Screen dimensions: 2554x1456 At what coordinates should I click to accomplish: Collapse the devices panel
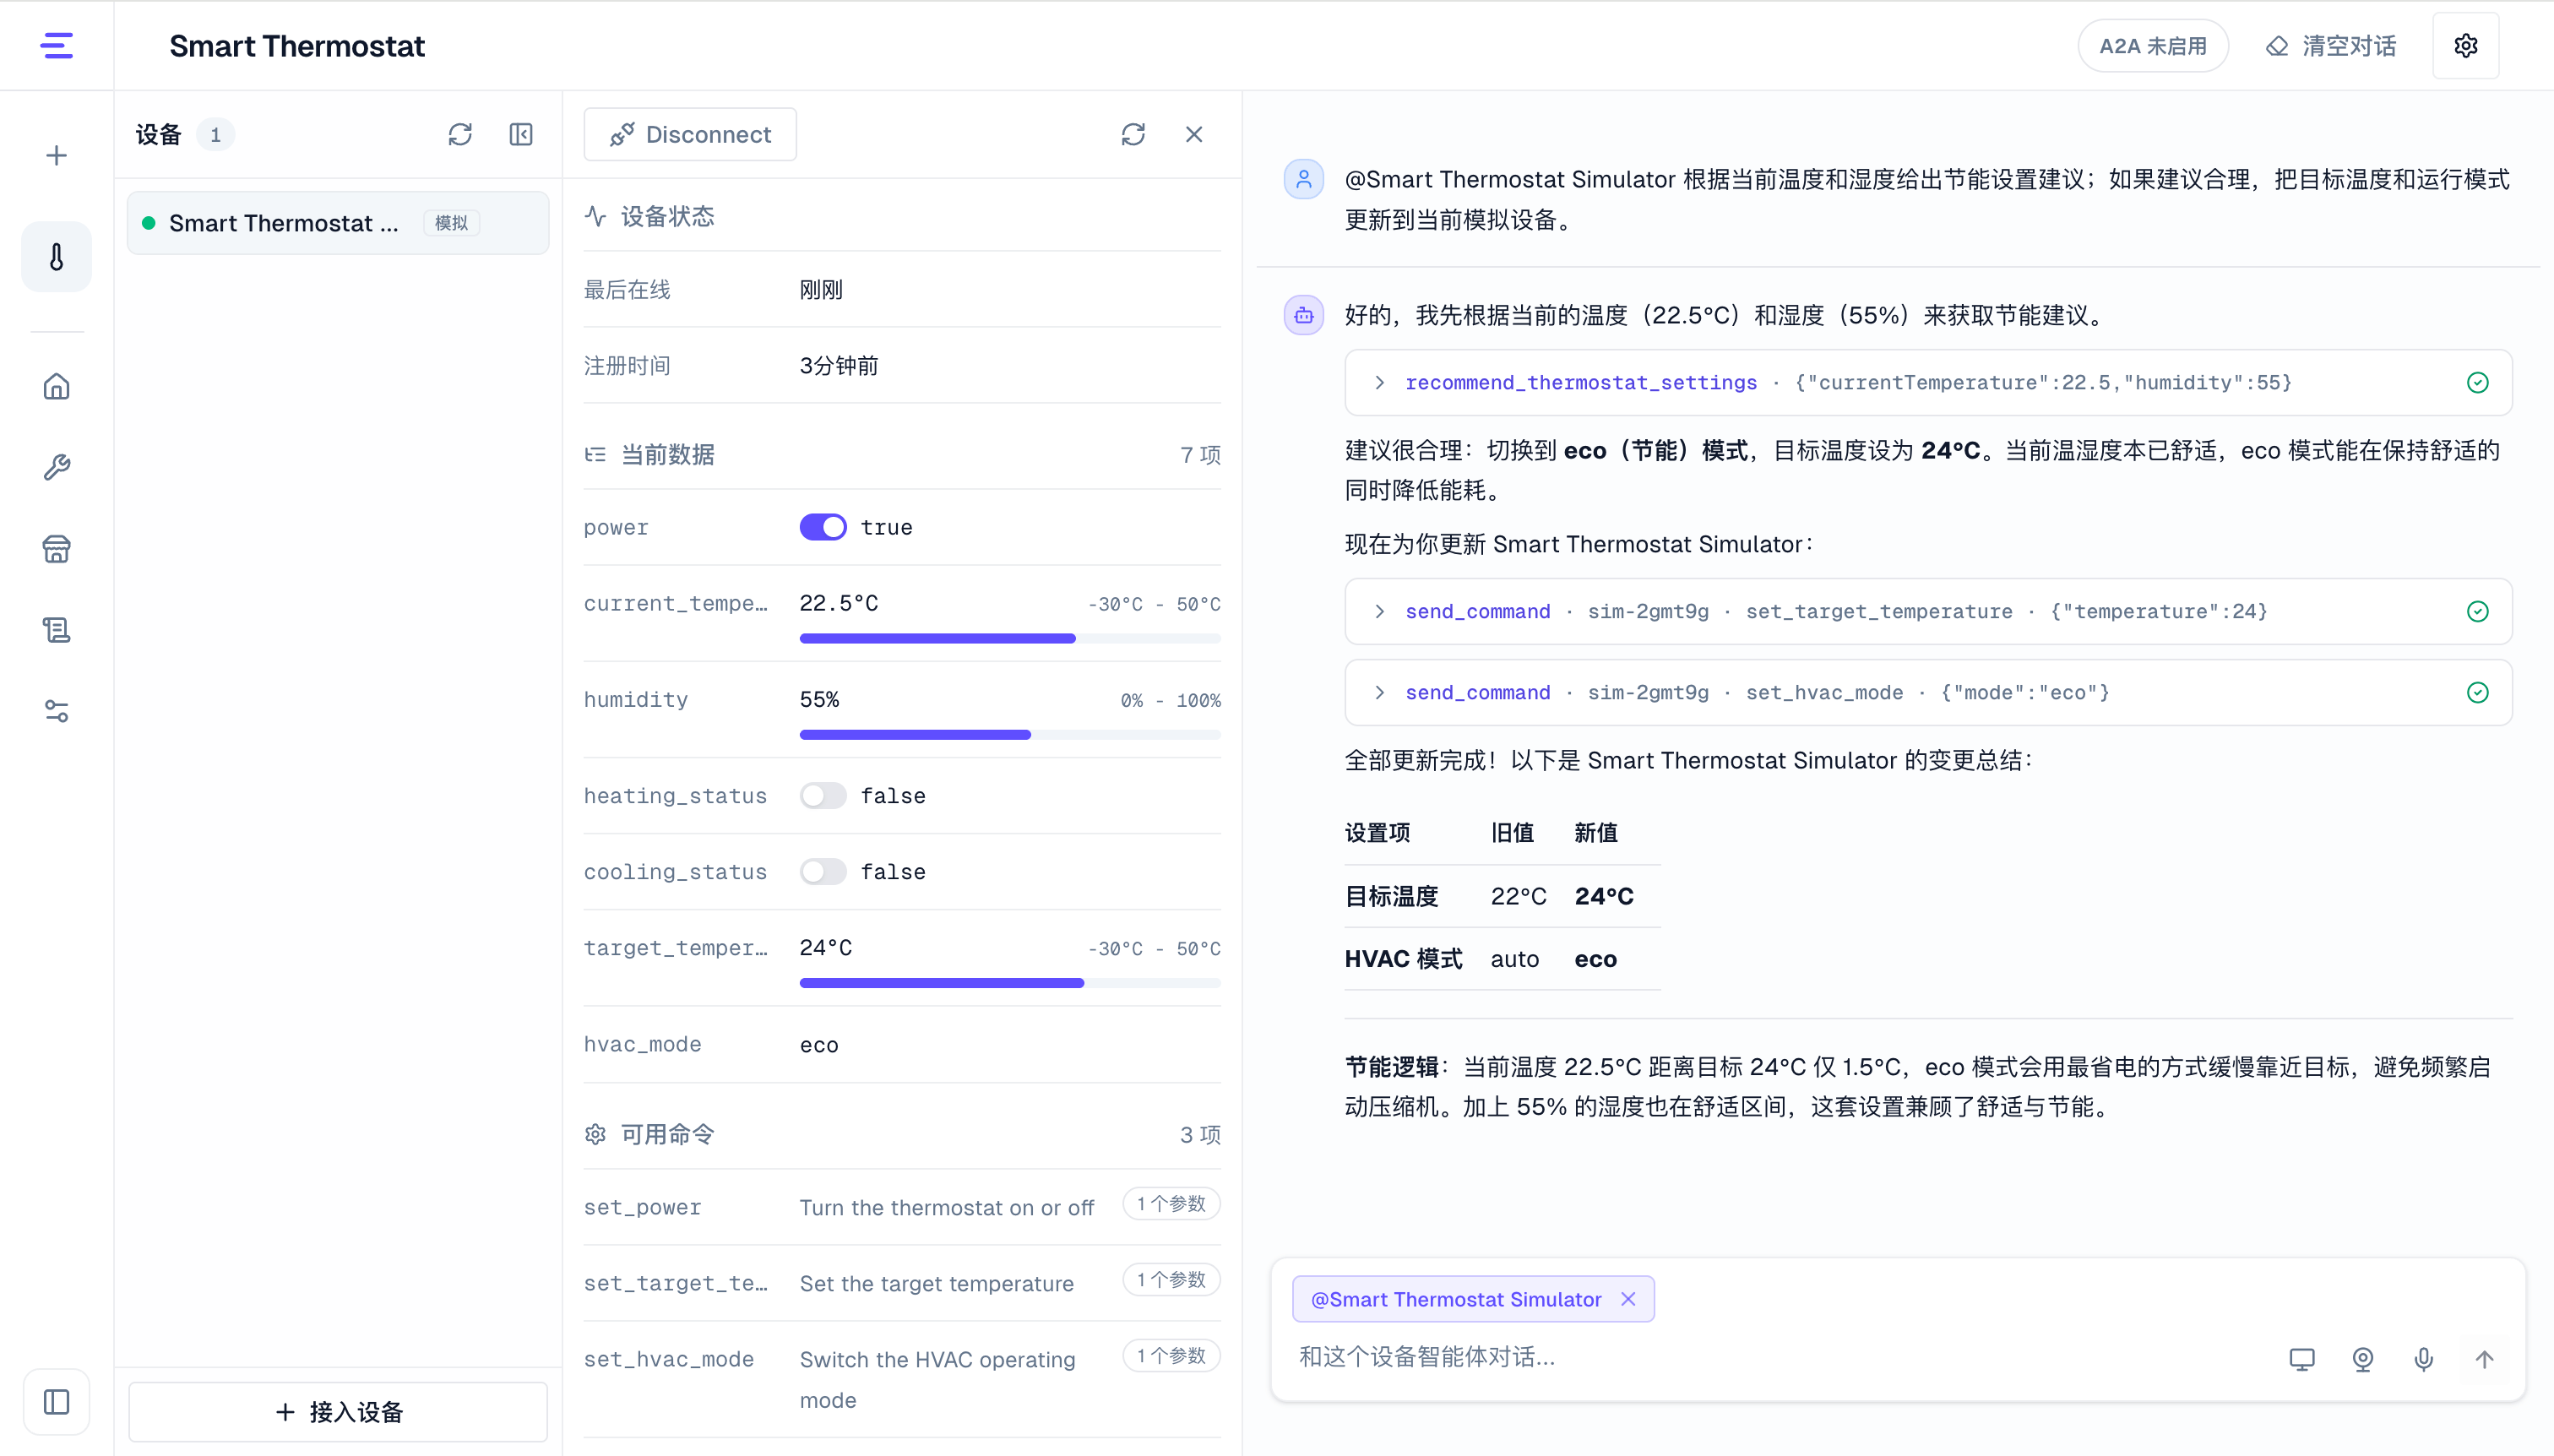click(x=521, y=134)
